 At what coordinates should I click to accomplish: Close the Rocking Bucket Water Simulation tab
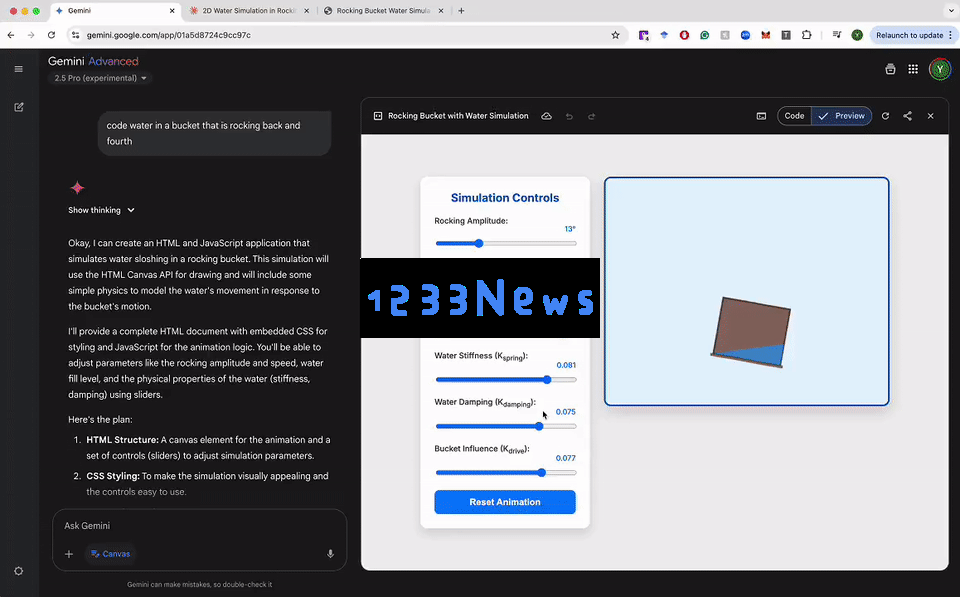coord(440,10)
